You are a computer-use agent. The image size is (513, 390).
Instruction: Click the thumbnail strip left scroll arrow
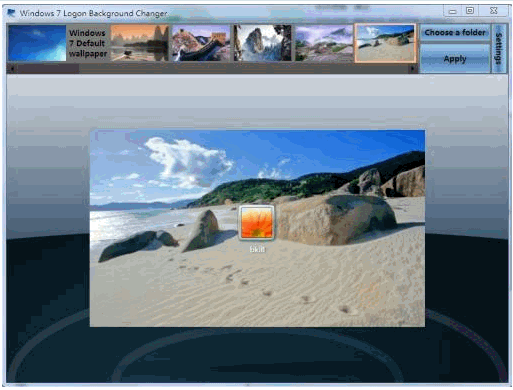click(12, 69)
